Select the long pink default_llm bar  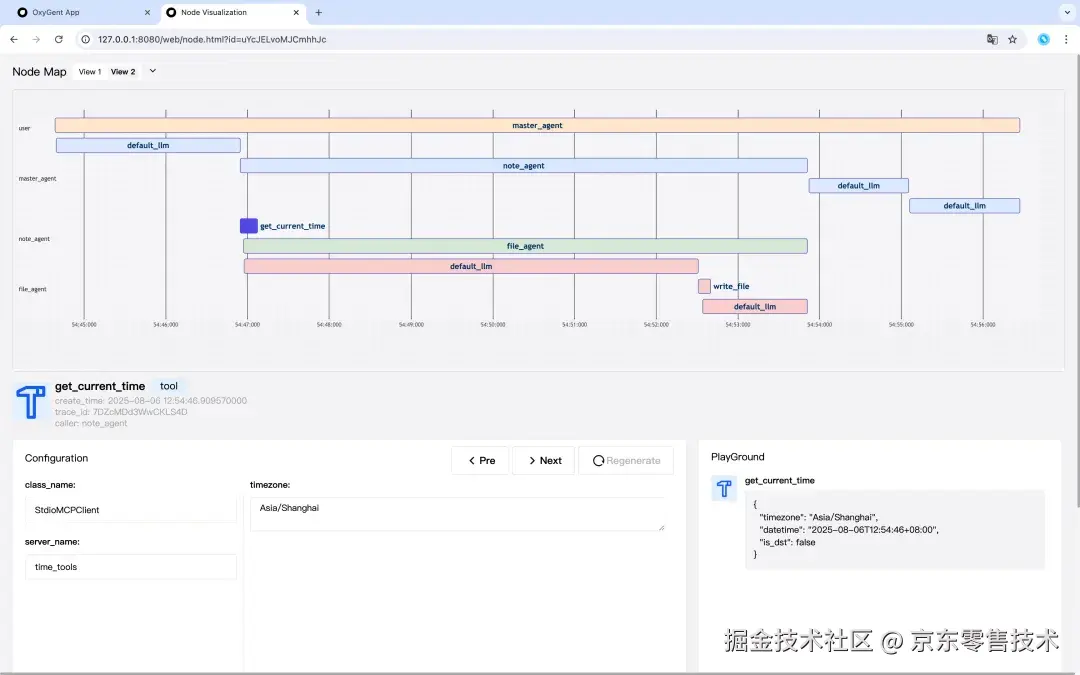click(x=471, y=266)
